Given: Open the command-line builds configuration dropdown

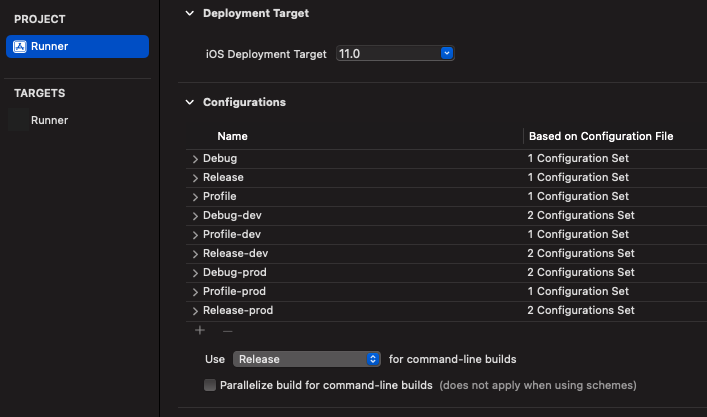Looking at the screenshot, I should click(307, 359).
